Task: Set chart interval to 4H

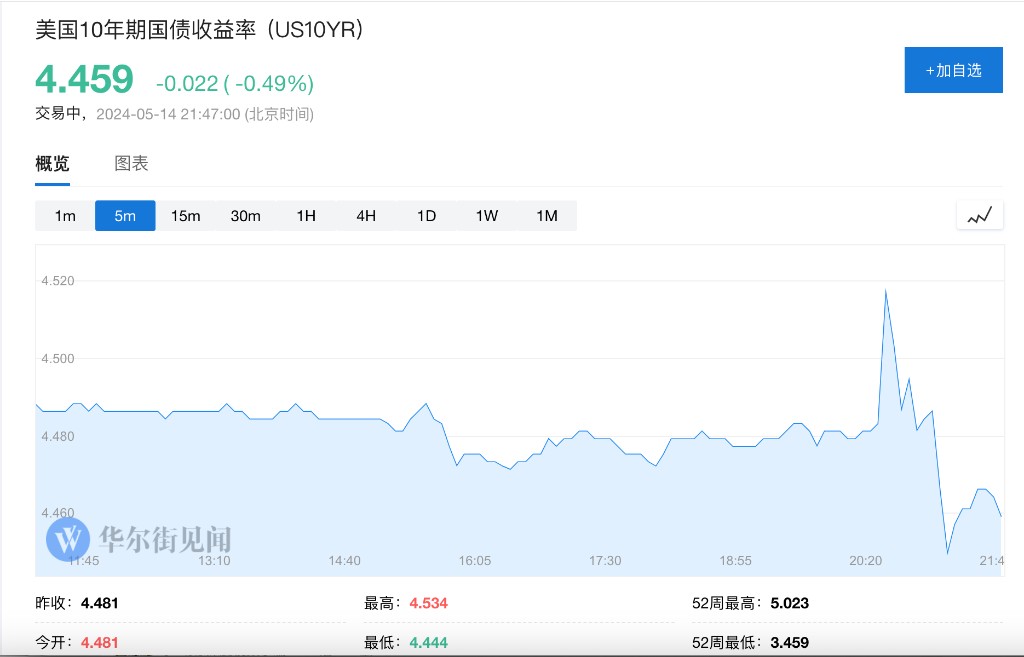Action: tap(366, 216)
